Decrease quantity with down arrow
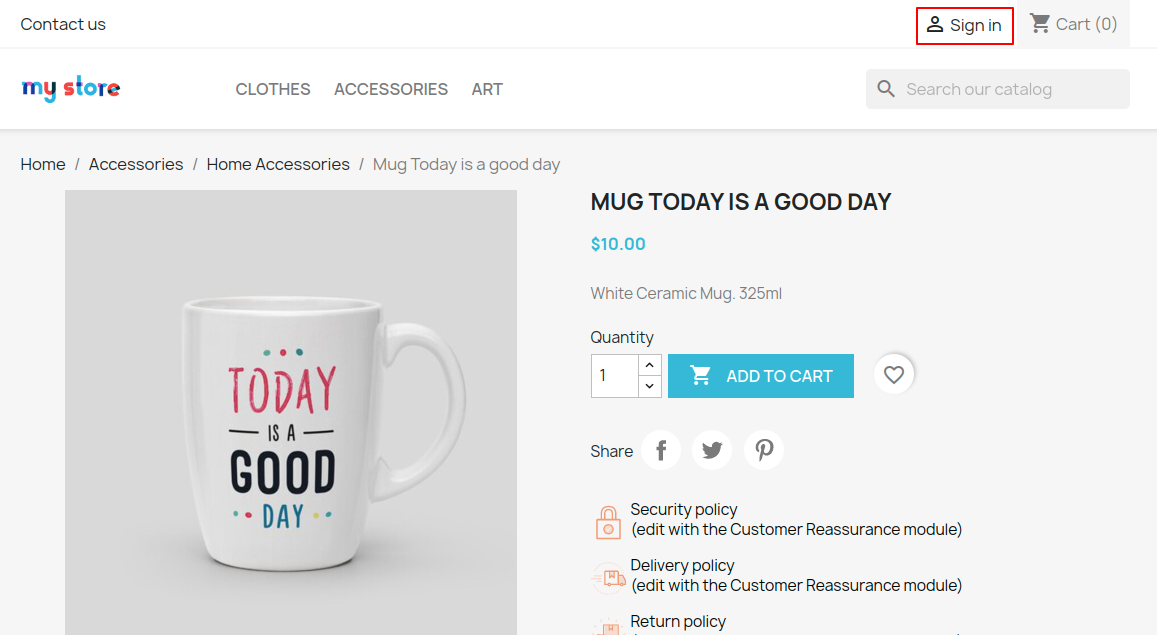The image size is (1157, 635). click(x=650, y=386)
